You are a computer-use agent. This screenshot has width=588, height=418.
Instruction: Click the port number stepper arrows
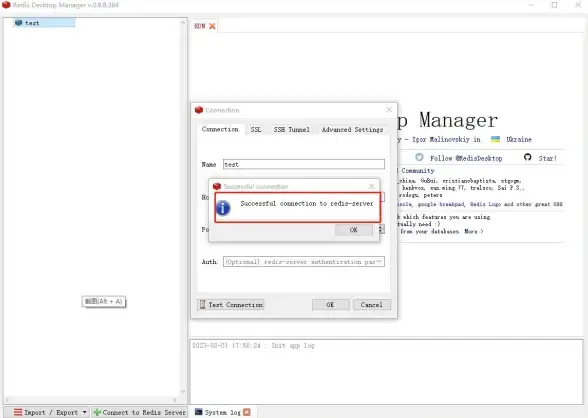pos(381,229)
